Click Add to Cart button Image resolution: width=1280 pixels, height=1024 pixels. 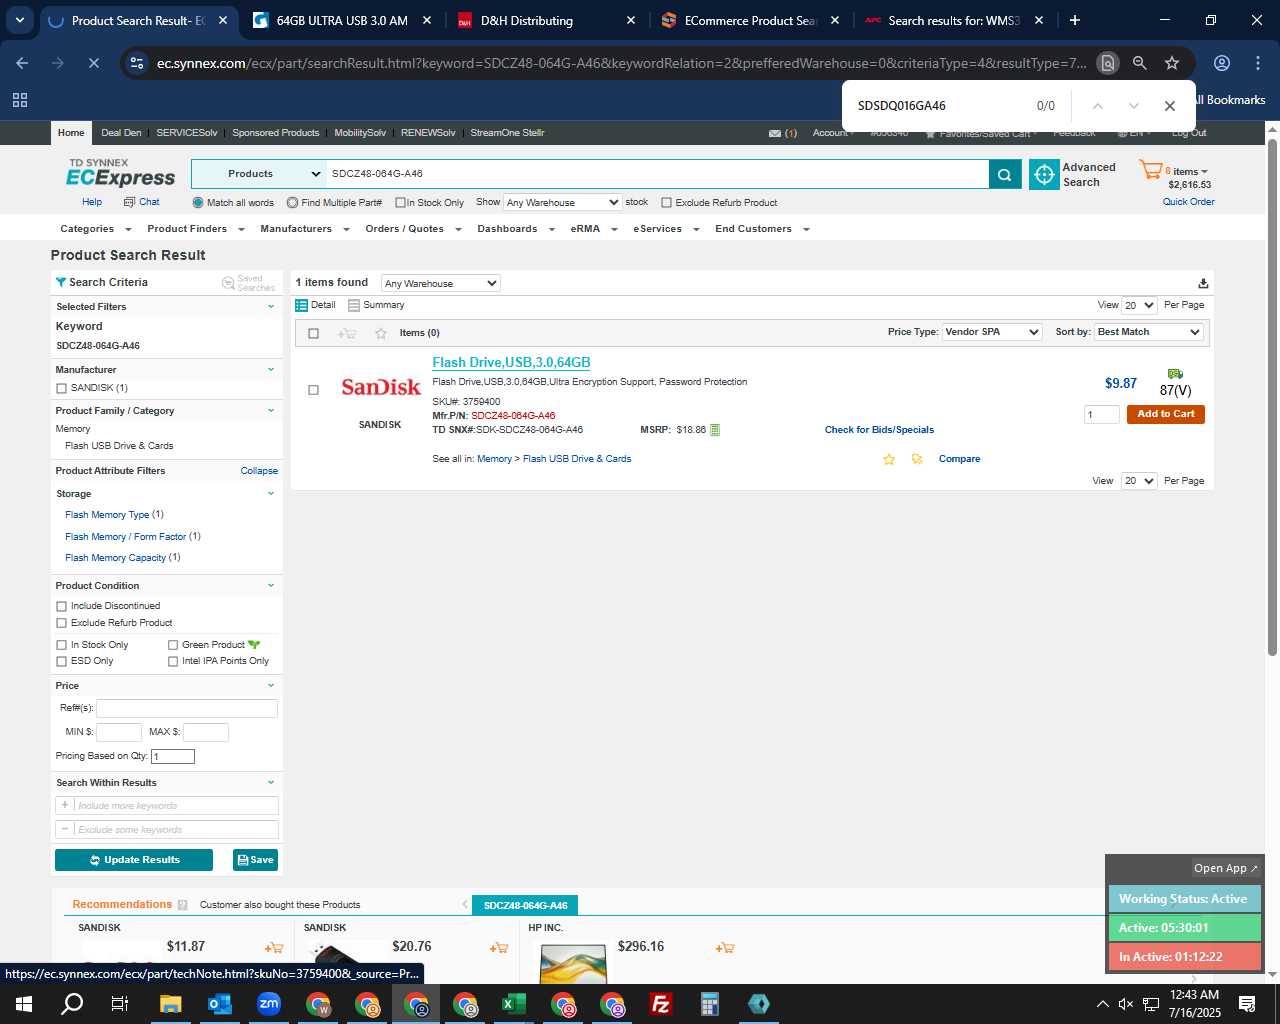click(x=1166, y=414)
